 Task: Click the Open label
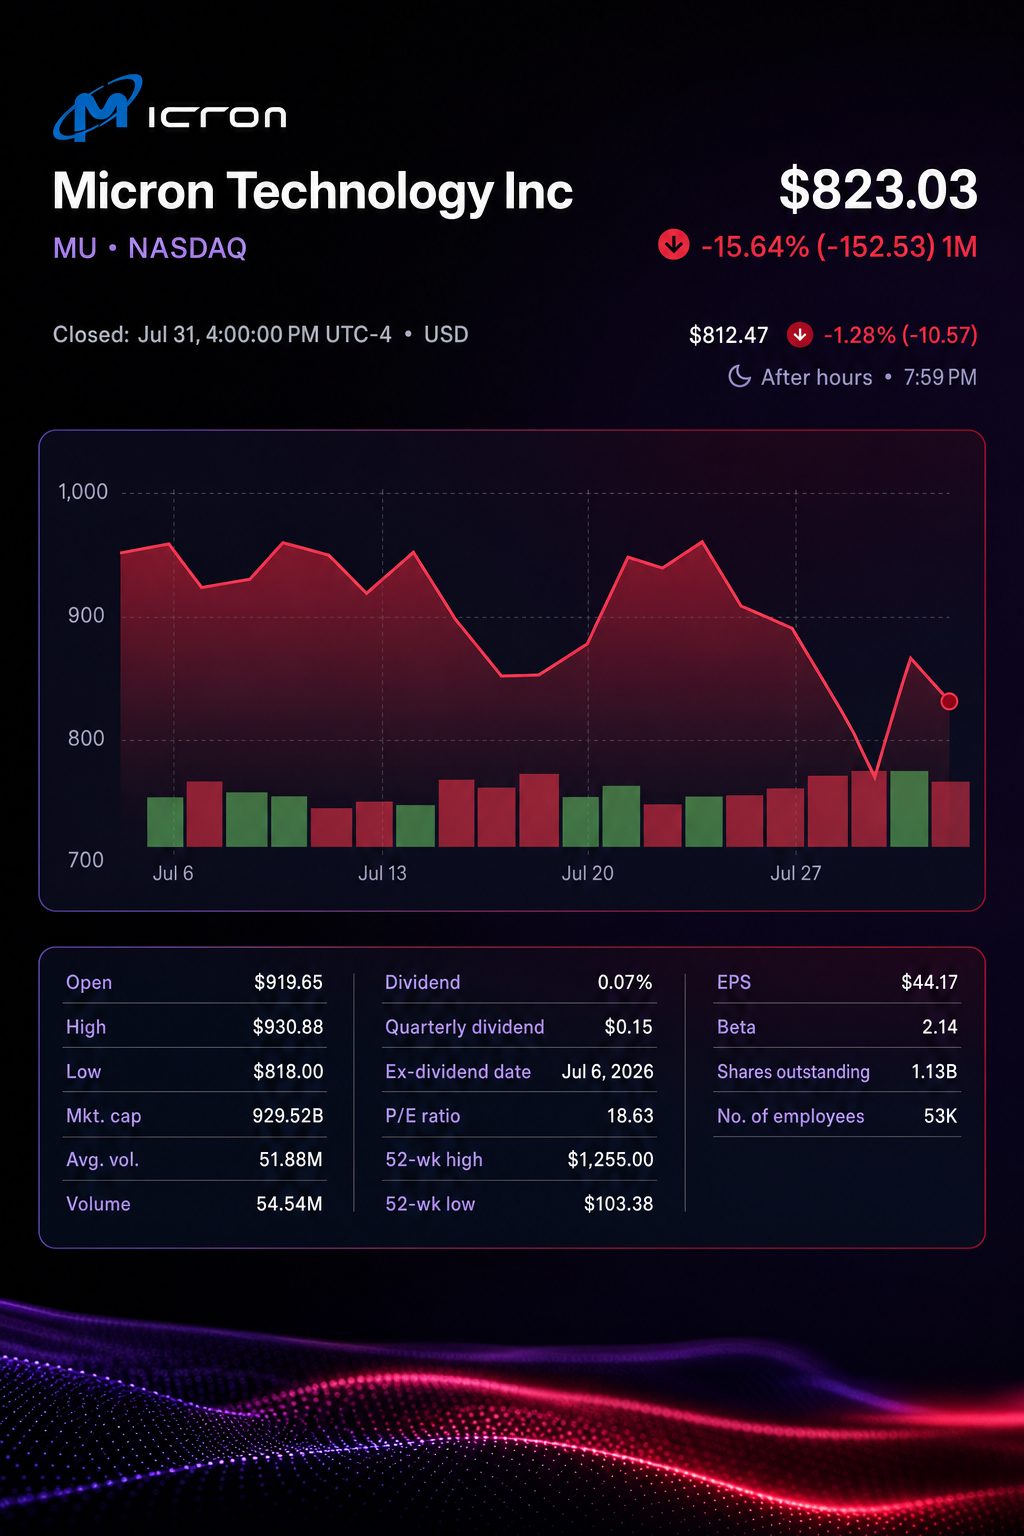(x=89, y=982)
